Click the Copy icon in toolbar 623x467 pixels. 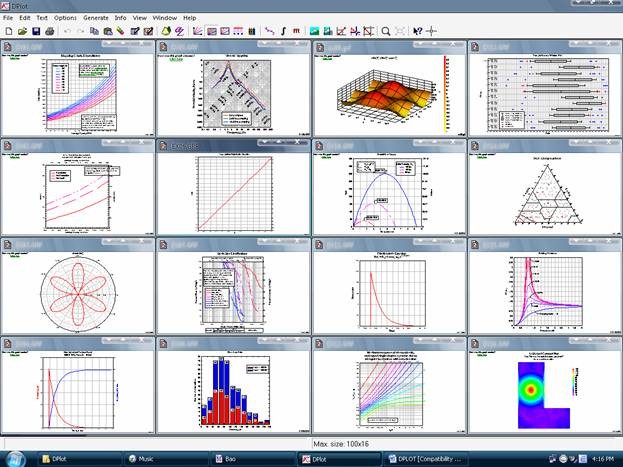click(x=94, y=31)
